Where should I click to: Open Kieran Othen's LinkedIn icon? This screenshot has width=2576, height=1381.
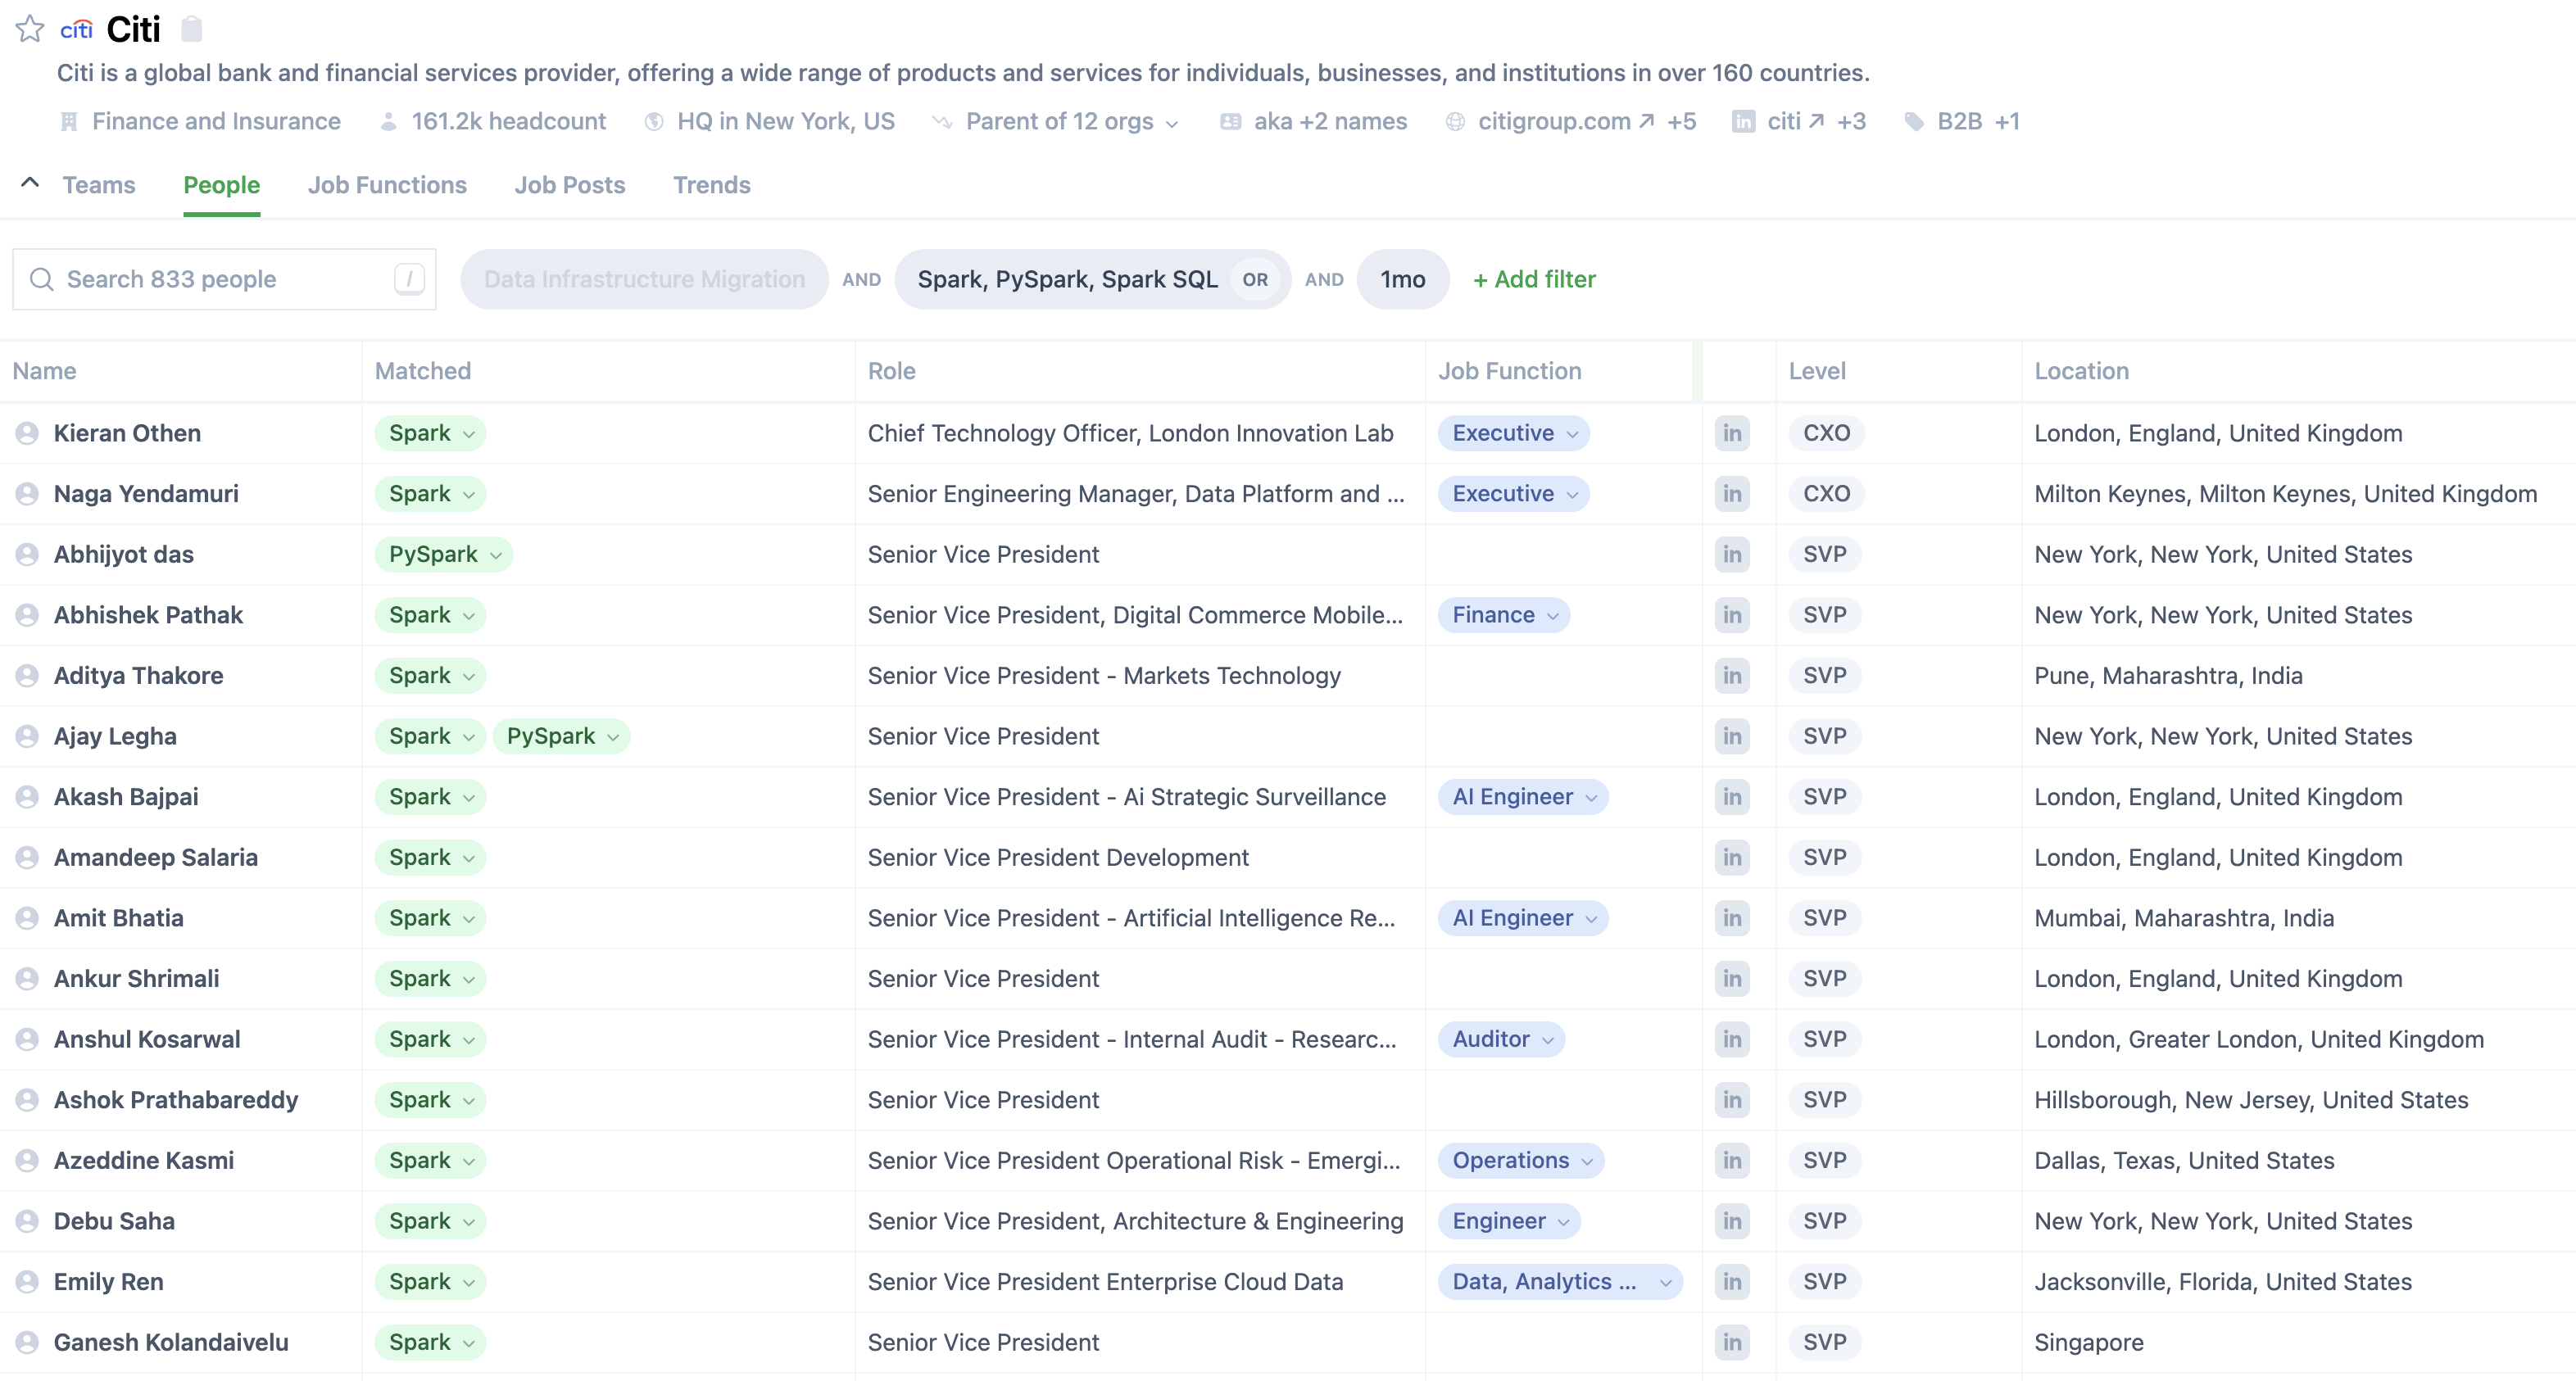1731,433
